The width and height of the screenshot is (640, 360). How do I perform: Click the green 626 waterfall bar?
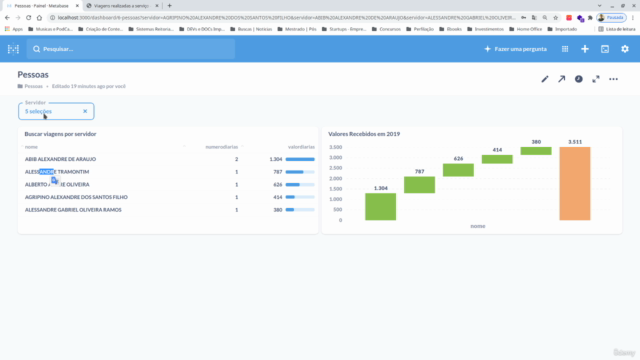tap(458, 170)
